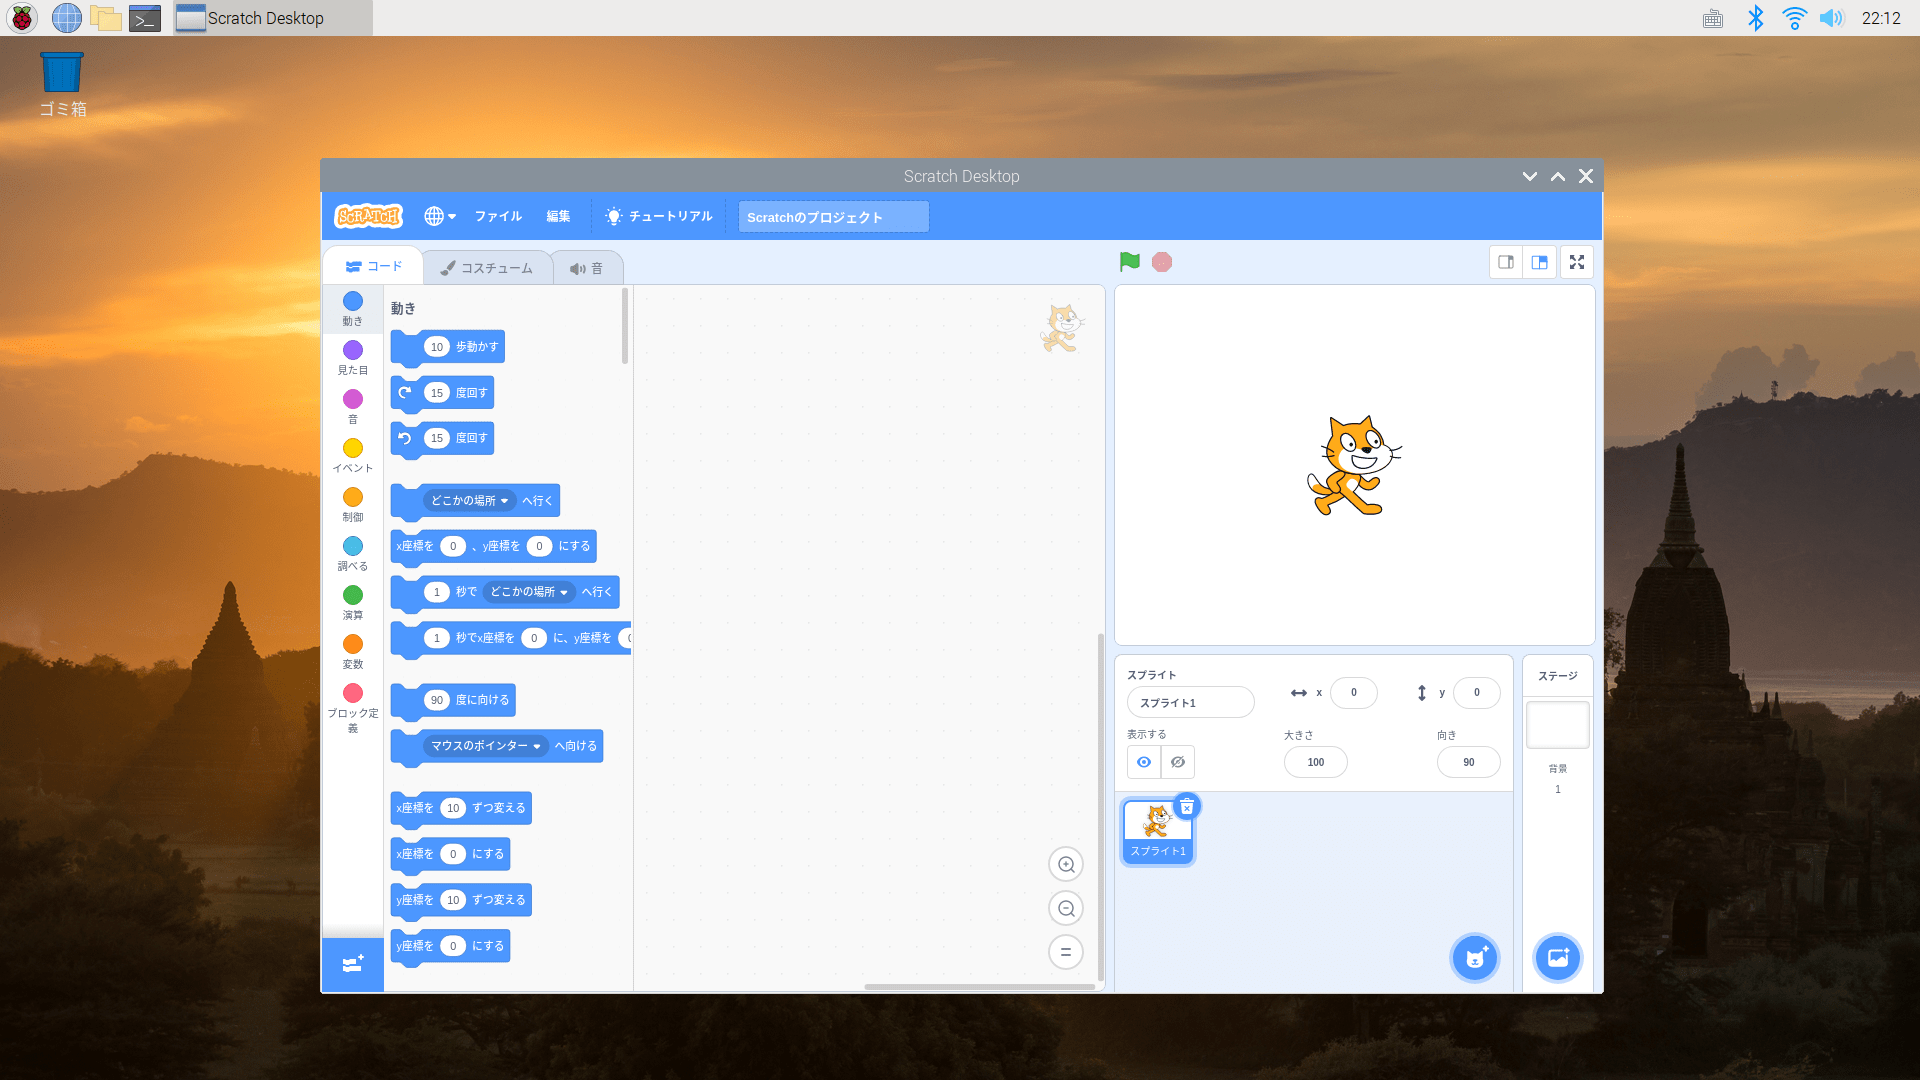Zoom in on the code workspace
The image size is (1920, 1080).
click(1066, 865)
